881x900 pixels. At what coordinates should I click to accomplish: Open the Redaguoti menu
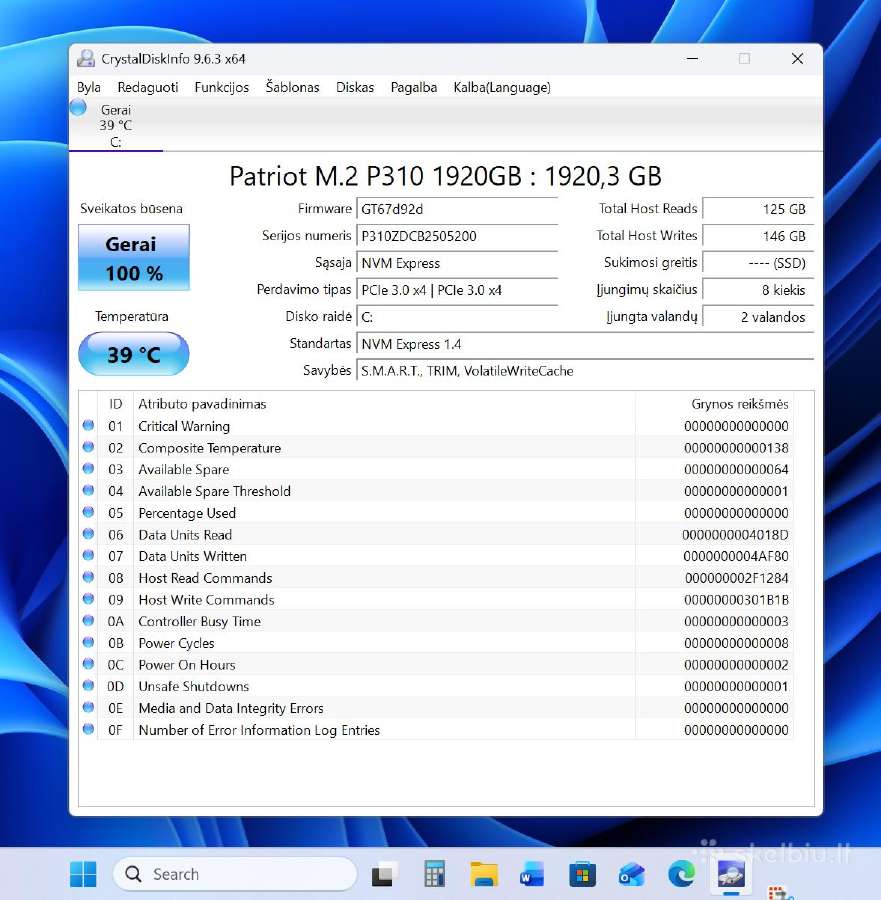coord(148,87)
